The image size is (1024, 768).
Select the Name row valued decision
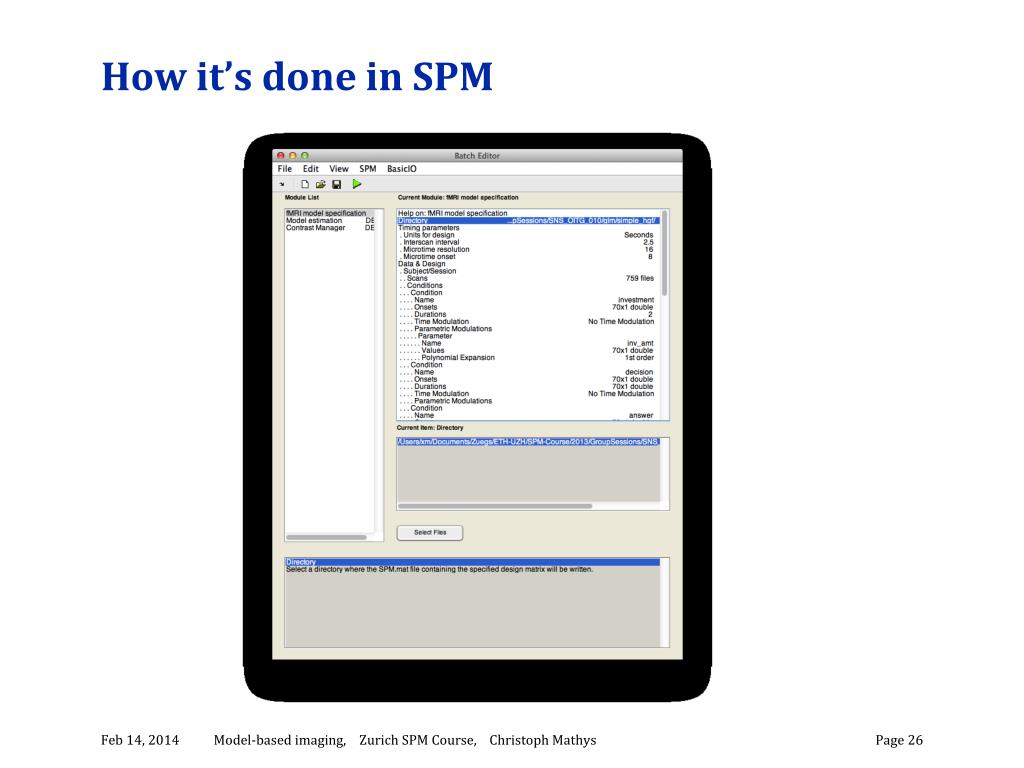pos(528,372)
